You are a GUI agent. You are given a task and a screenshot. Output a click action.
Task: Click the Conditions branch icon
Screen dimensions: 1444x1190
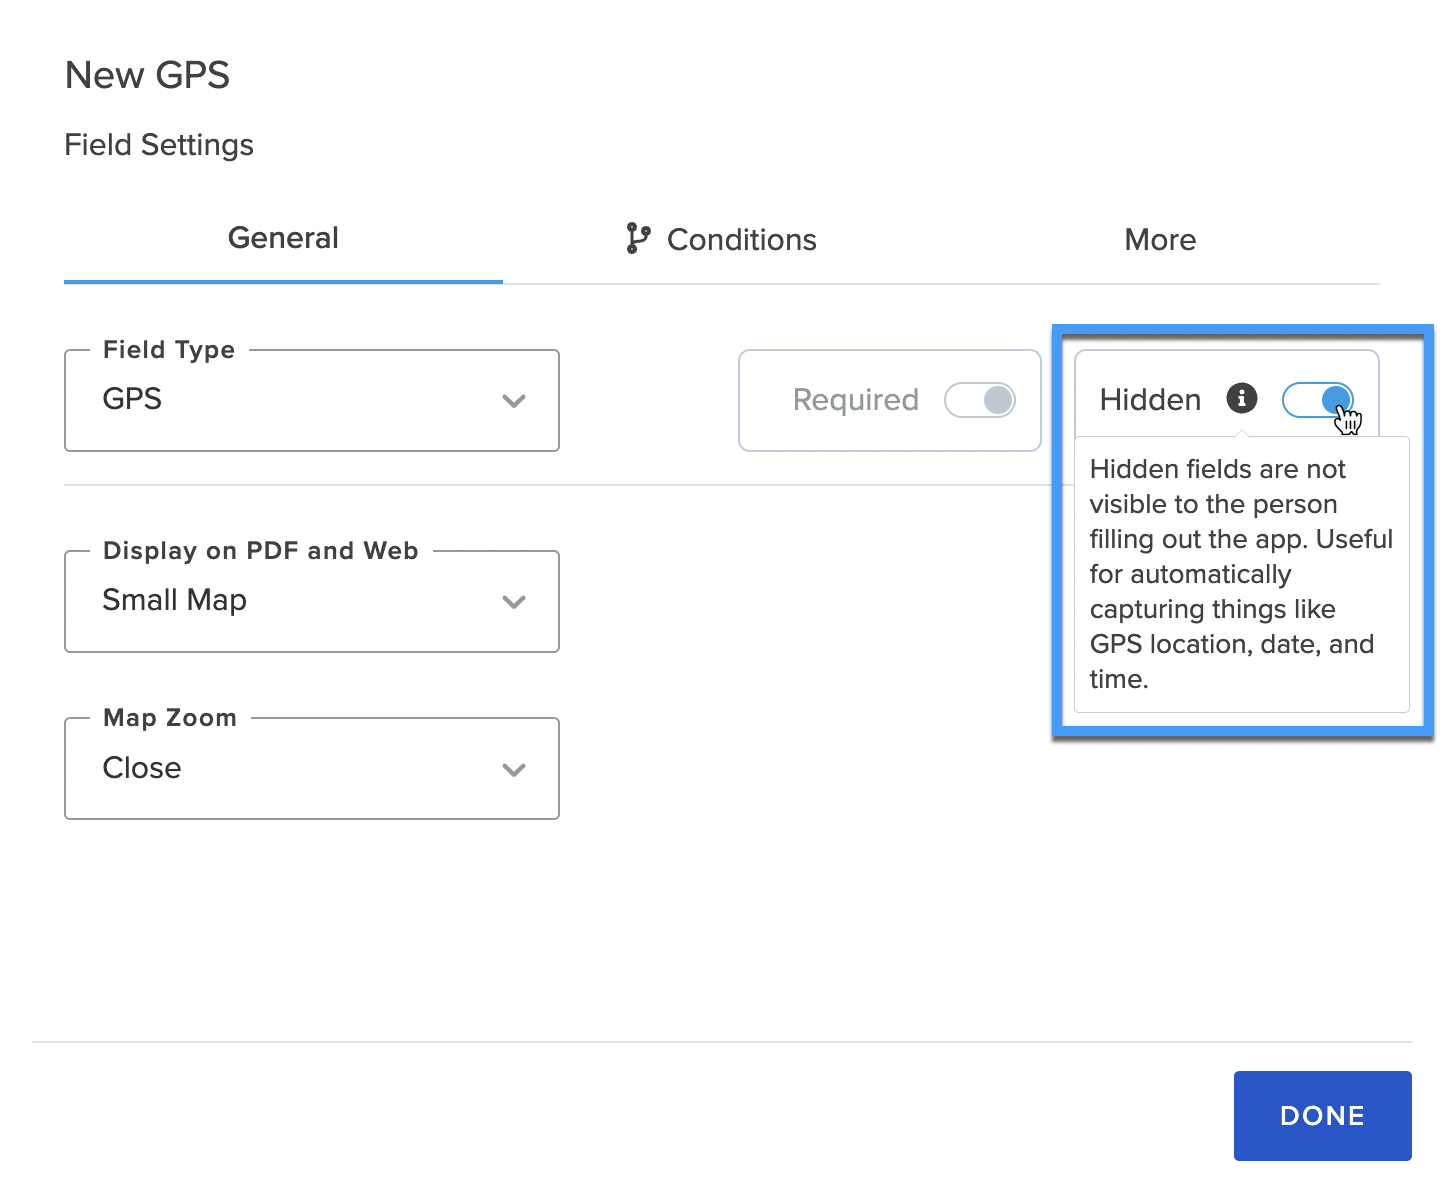(x=638, y=238)
